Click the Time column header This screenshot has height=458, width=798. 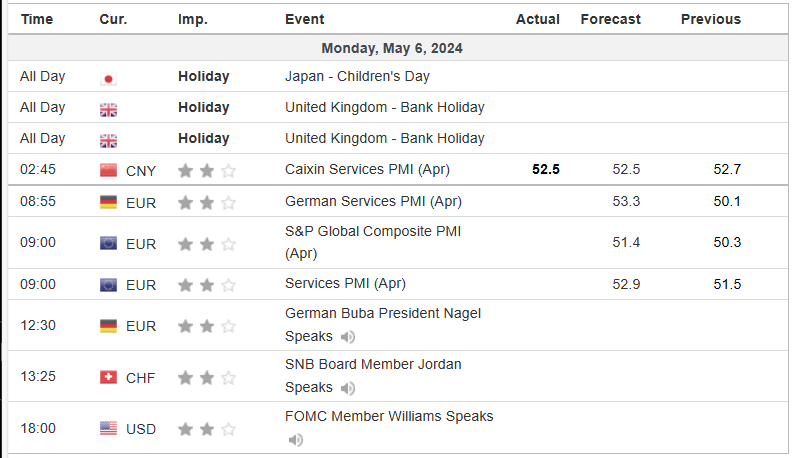[x=37, y=19]
